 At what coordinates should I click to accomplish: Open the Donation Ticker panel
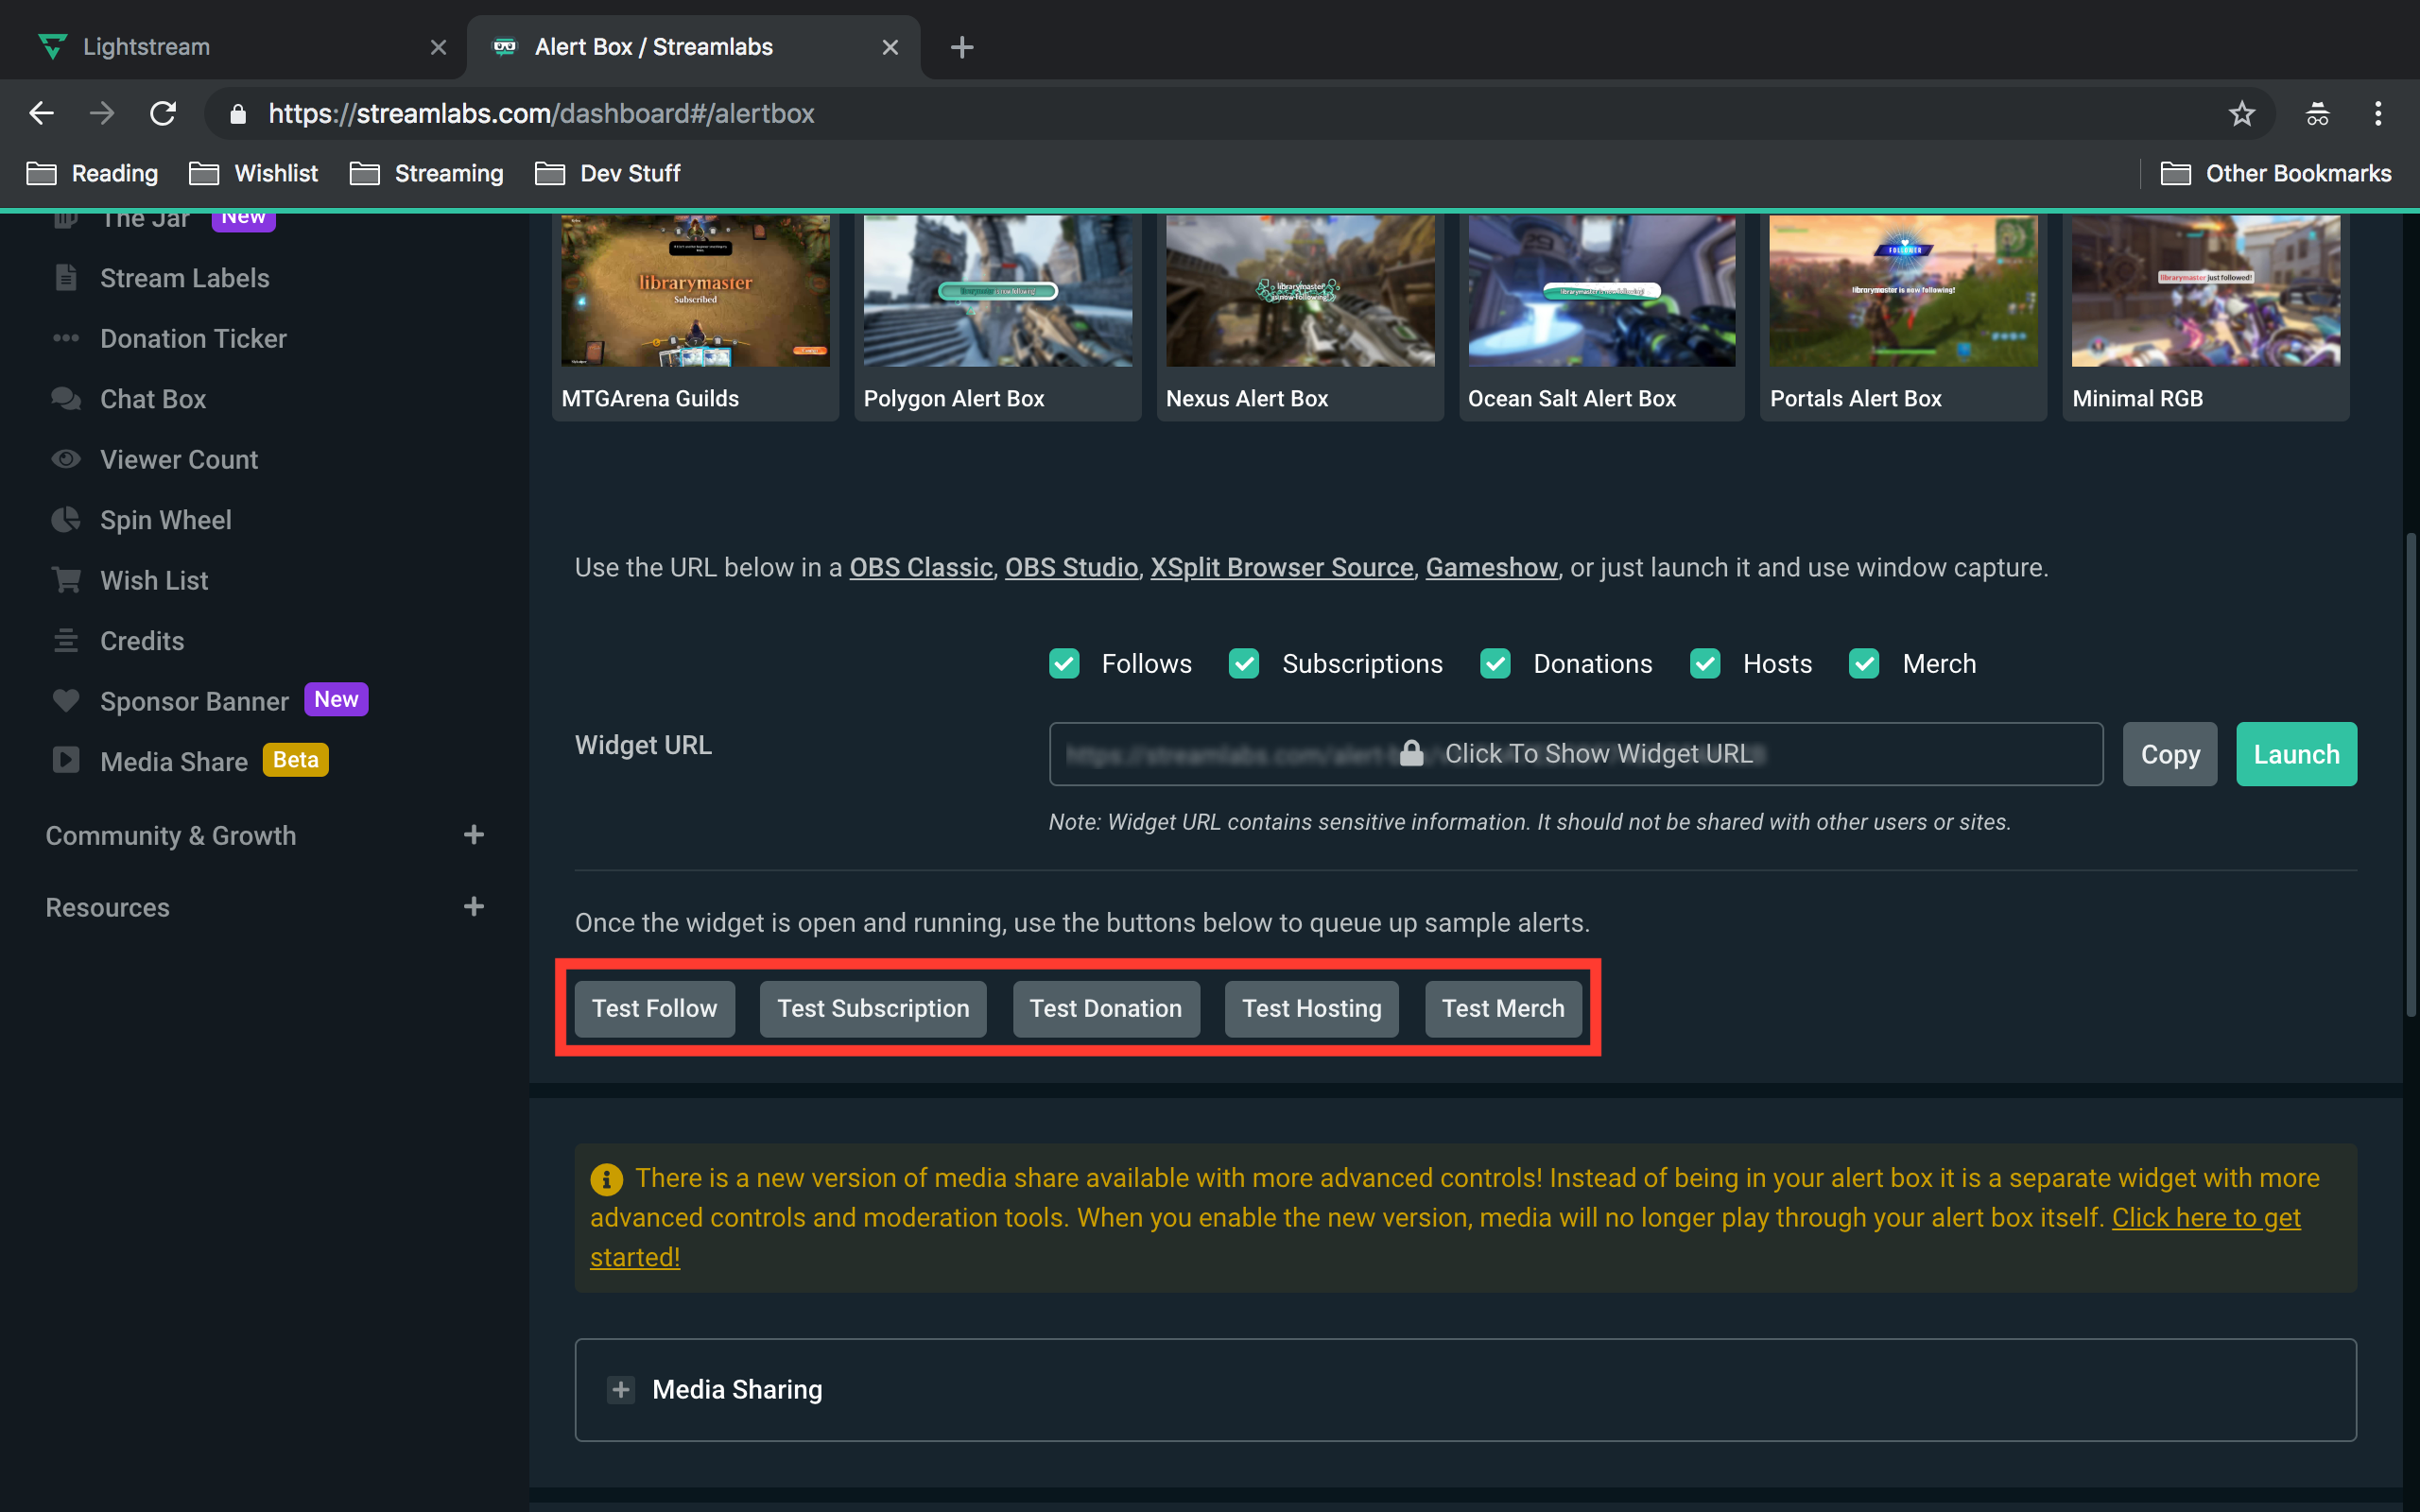point(193,338)
